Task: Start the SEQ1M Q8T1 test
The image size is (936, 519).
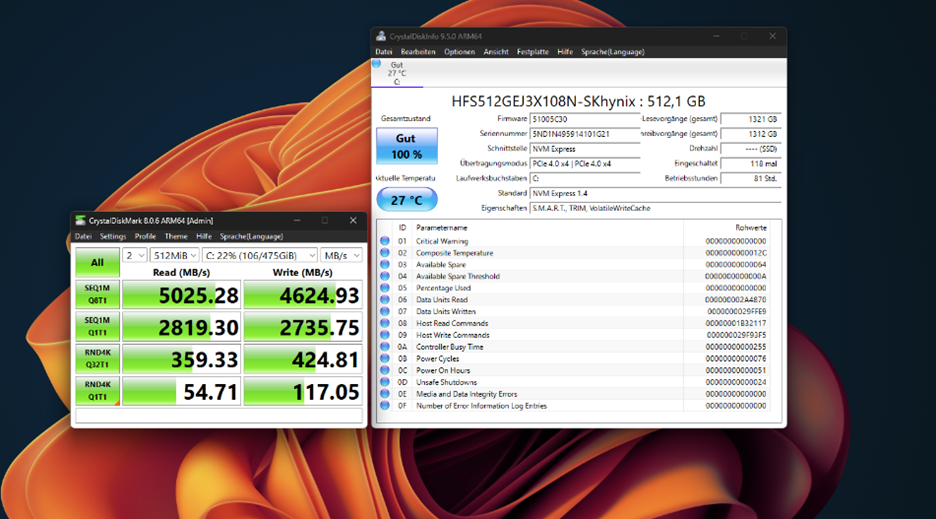Action: pos(97,294)
